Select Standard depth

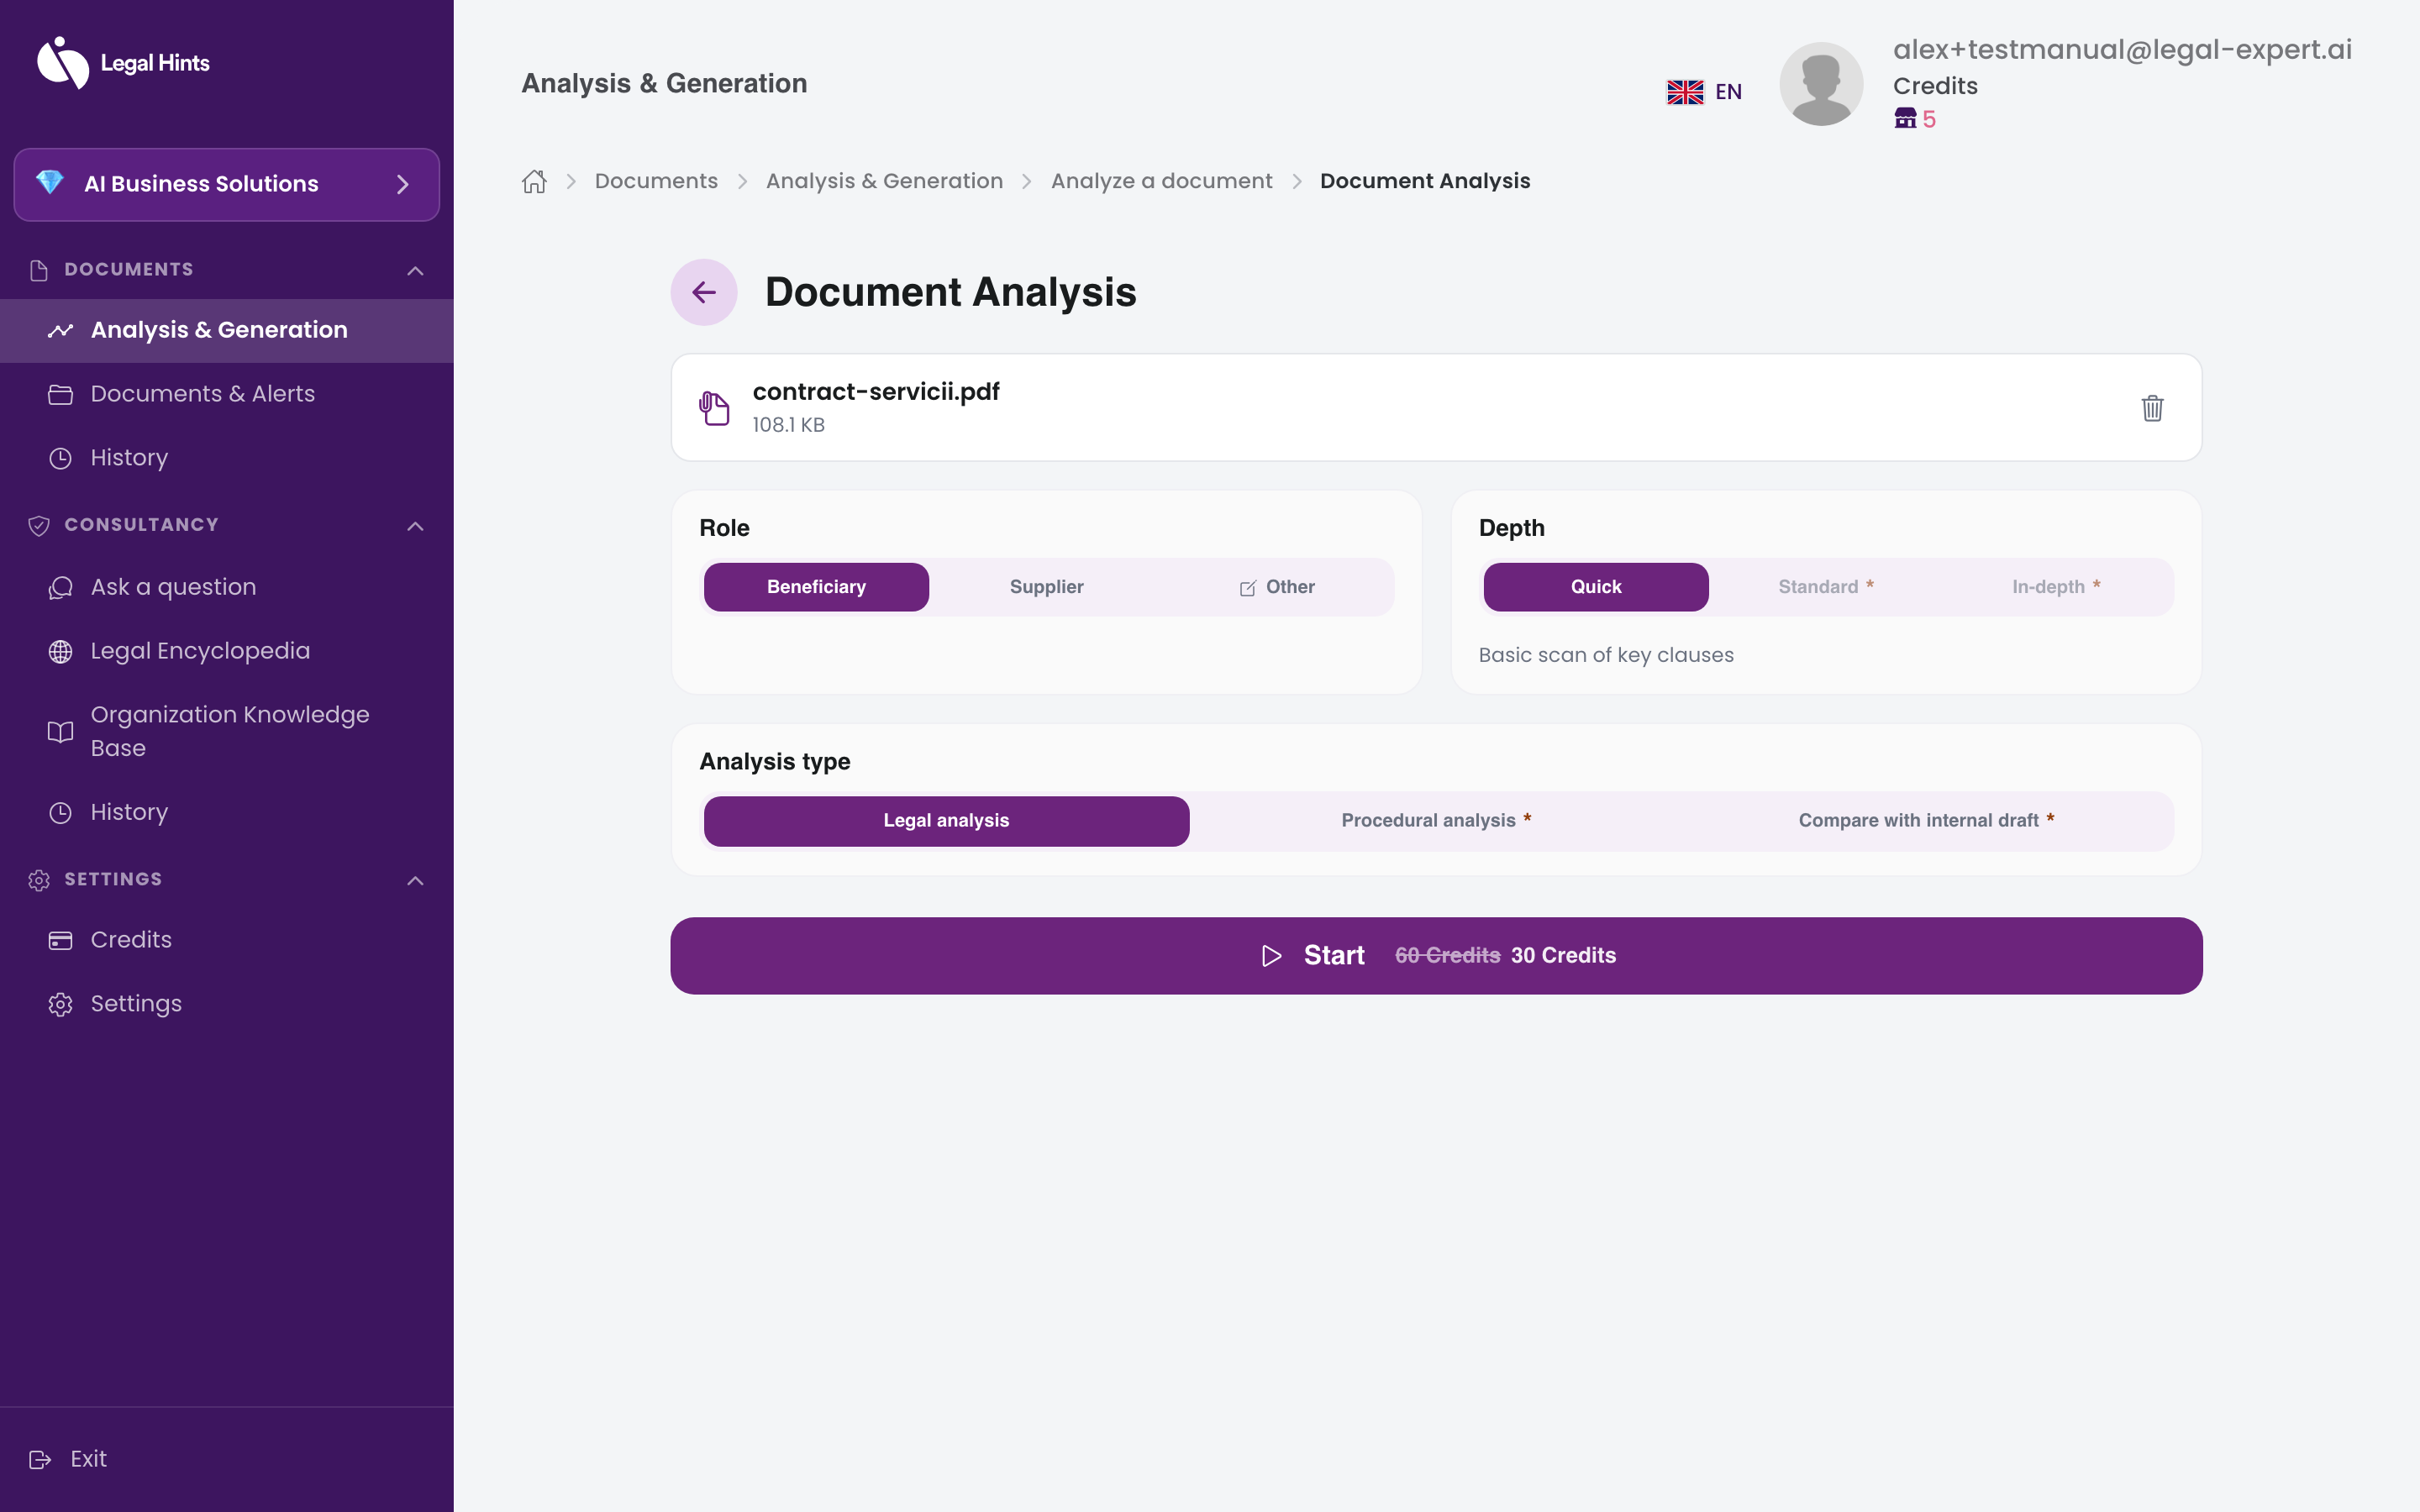click(1826, 587)
